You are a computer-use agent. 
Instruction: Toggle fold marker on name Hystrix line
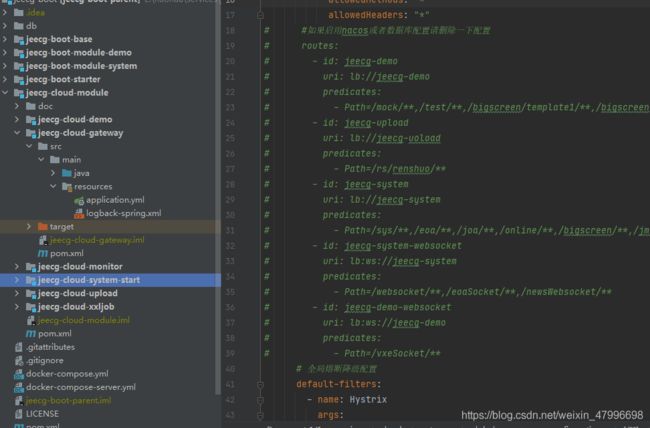click(260, 400)
